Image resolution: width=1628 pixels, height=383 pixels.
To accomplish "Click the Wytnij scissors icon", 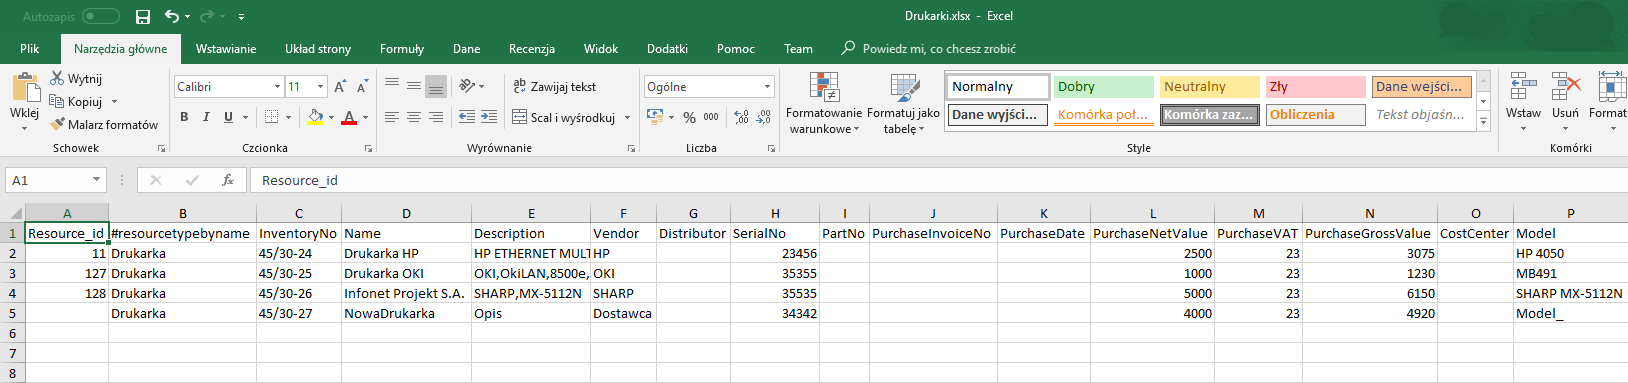I will pyautogui.click(x=57, y=78).
